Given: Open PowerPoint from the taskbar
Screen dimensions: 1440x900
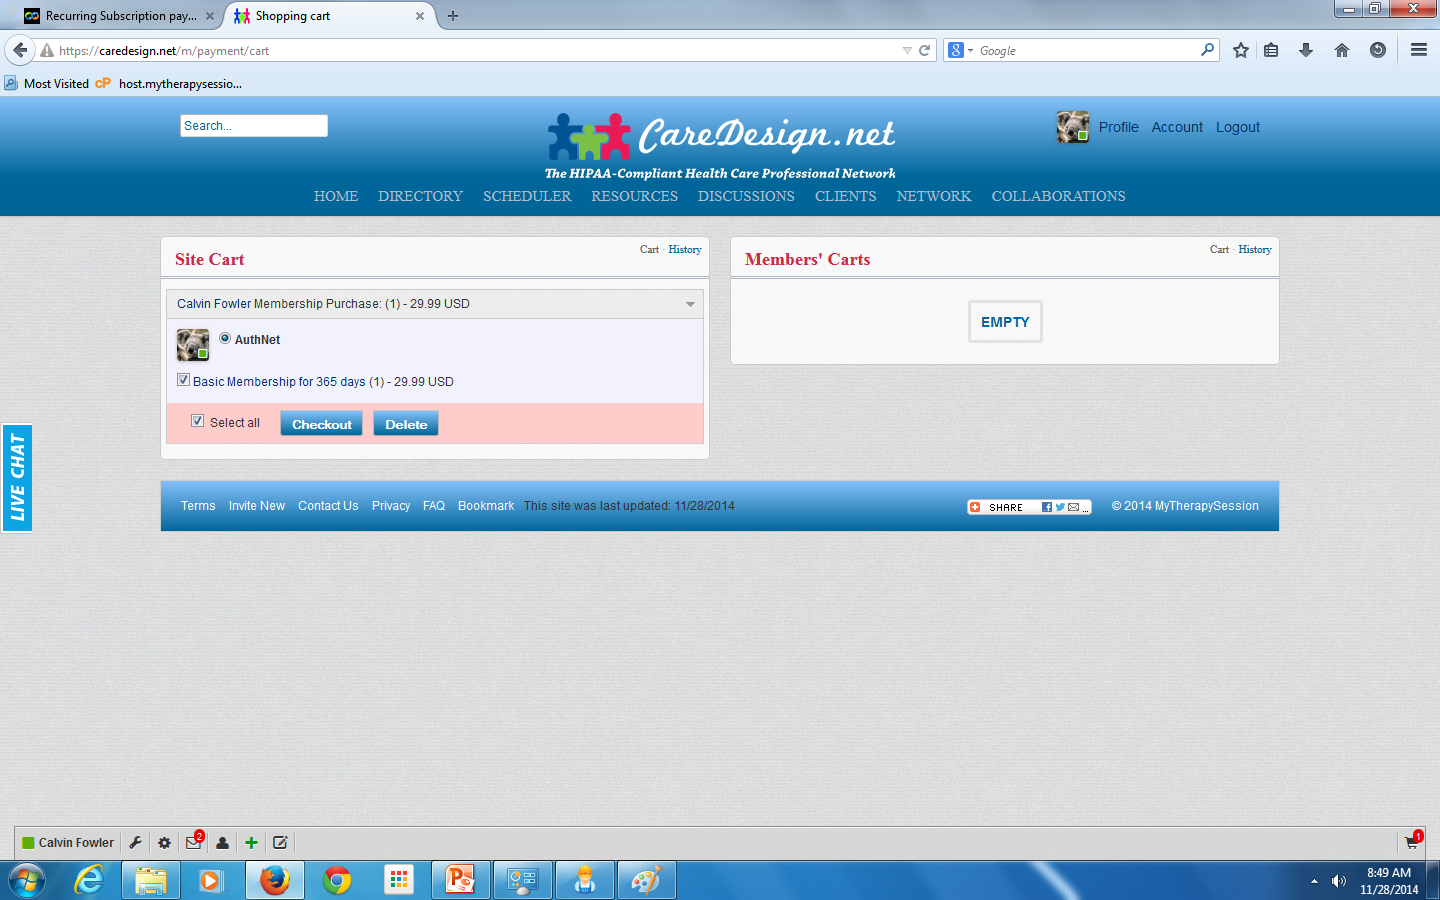Looking at the screenshot, I should pyautogui.click(x=461, y=881).
